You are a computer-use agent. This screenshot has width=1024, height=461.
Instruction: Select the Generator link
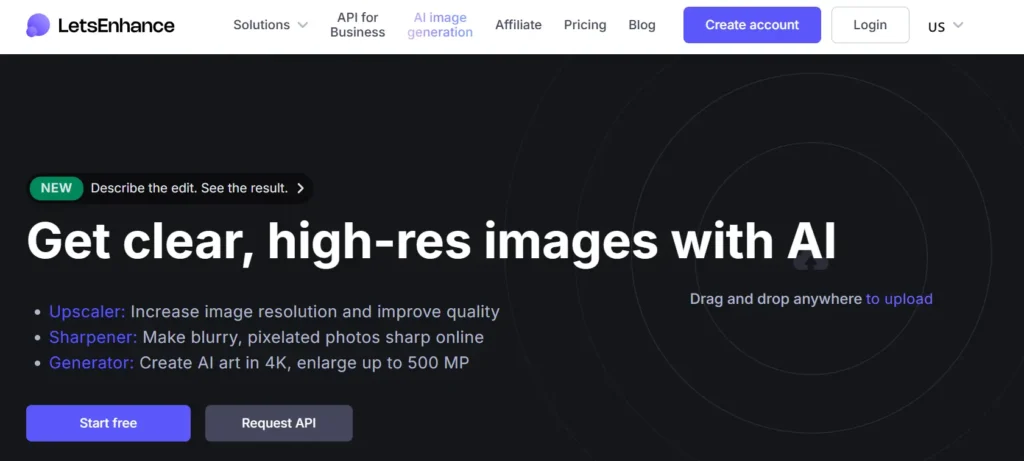point(91,363)
